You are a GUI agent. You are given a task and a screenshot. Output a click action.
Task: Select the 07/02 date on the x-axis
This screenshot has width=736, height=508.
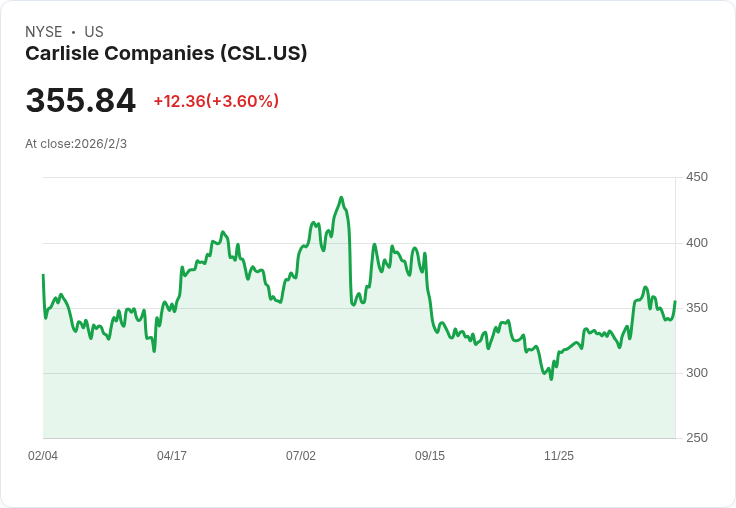pyautogui.click(x=301, y=456)
